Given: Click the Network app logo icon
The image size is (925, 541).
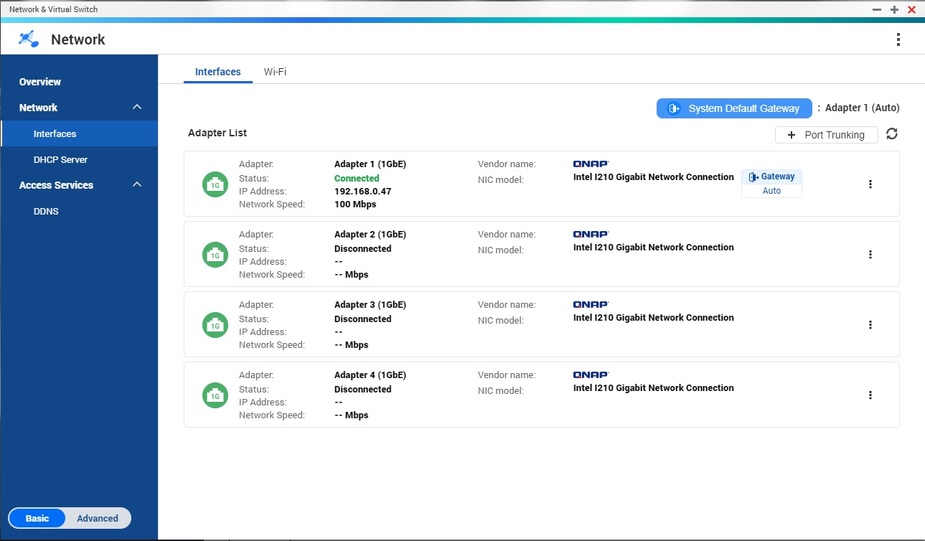Looking at the screenshot, I should [x=28, y=39].
